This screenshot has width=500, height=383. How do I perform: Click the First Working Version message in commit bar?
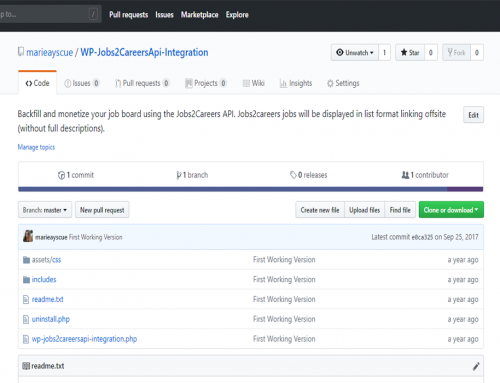96,237
